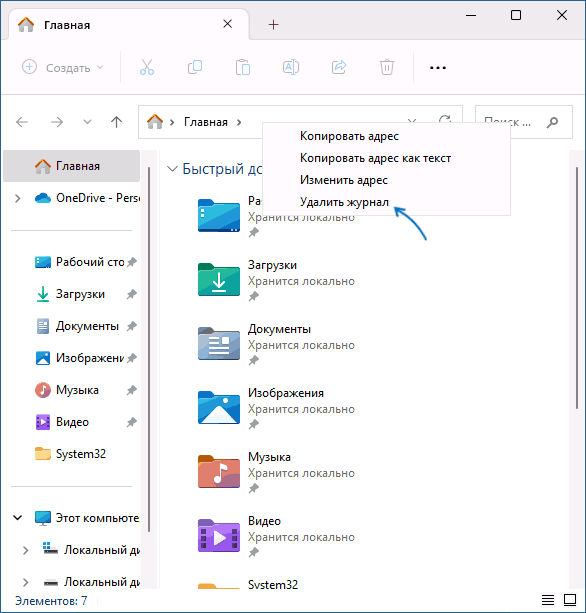Screen dimensions: 586x613
Task: Select Изображения label in main pane
Action: [x=286, y=393]
